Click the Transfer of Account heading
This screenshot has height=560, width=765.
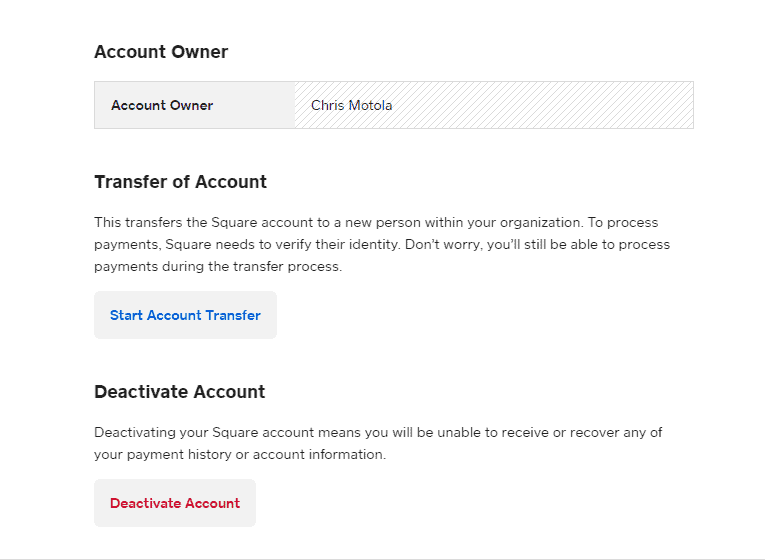coord(180,182)
